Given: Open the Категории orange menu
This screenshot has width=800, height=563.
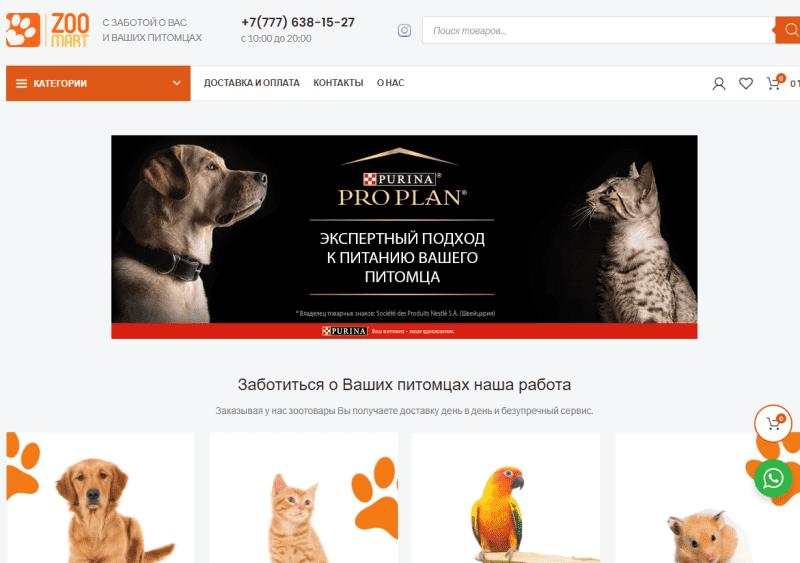Looking at the screenshot, I should point(98,83).
